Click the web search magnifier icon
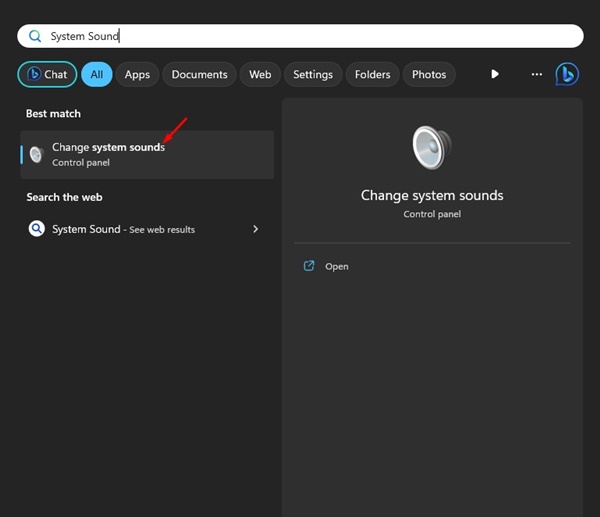600x517 pixels. click(x=37, y=229)
